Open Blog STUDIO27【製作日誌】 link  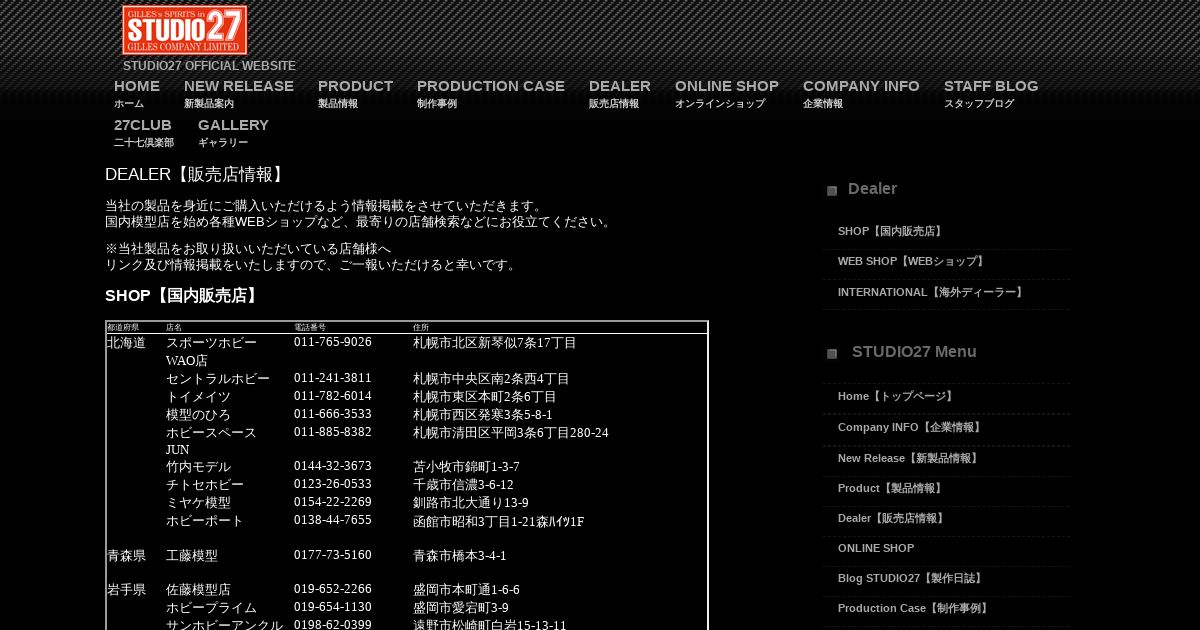[x=911, y=578]
